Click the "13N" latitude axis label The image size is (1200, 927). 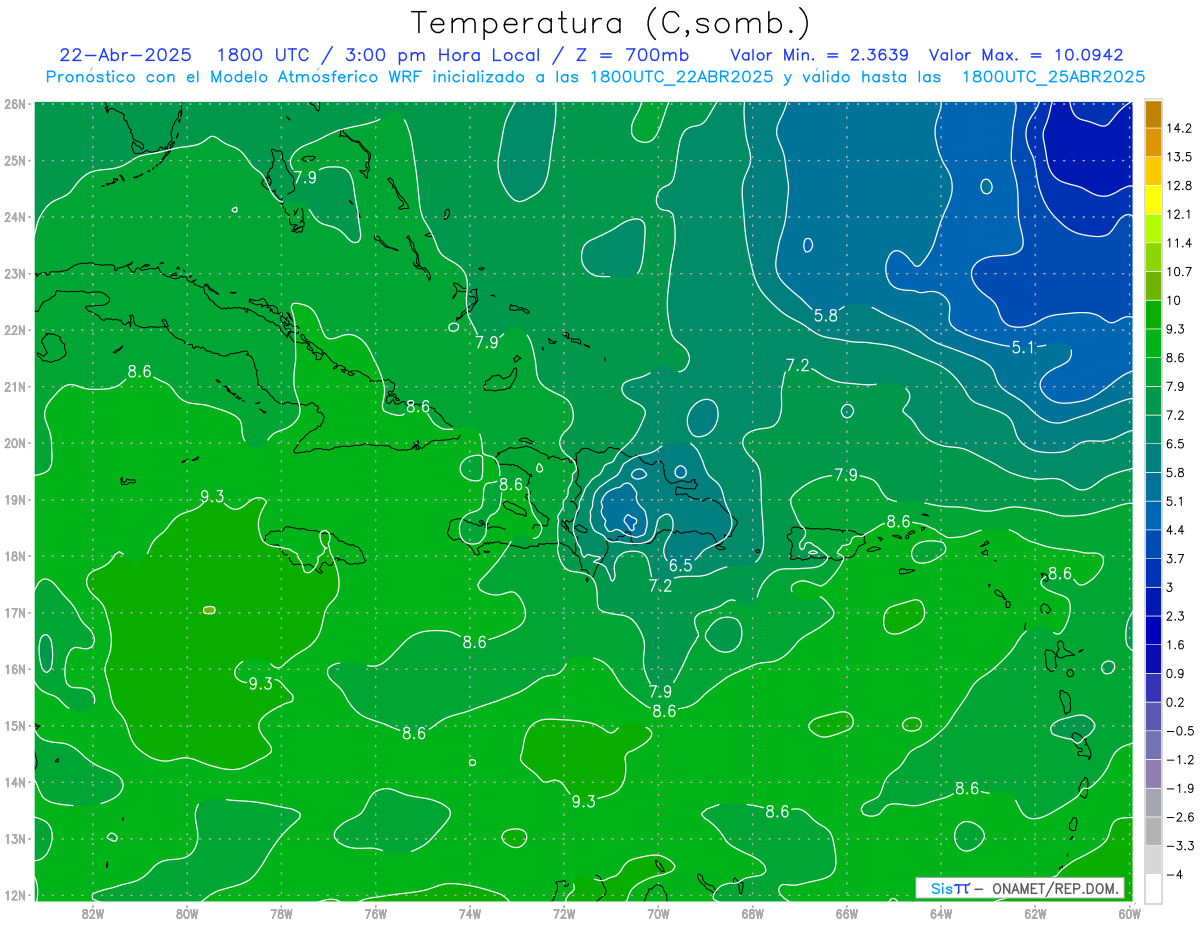click(15, 839)
